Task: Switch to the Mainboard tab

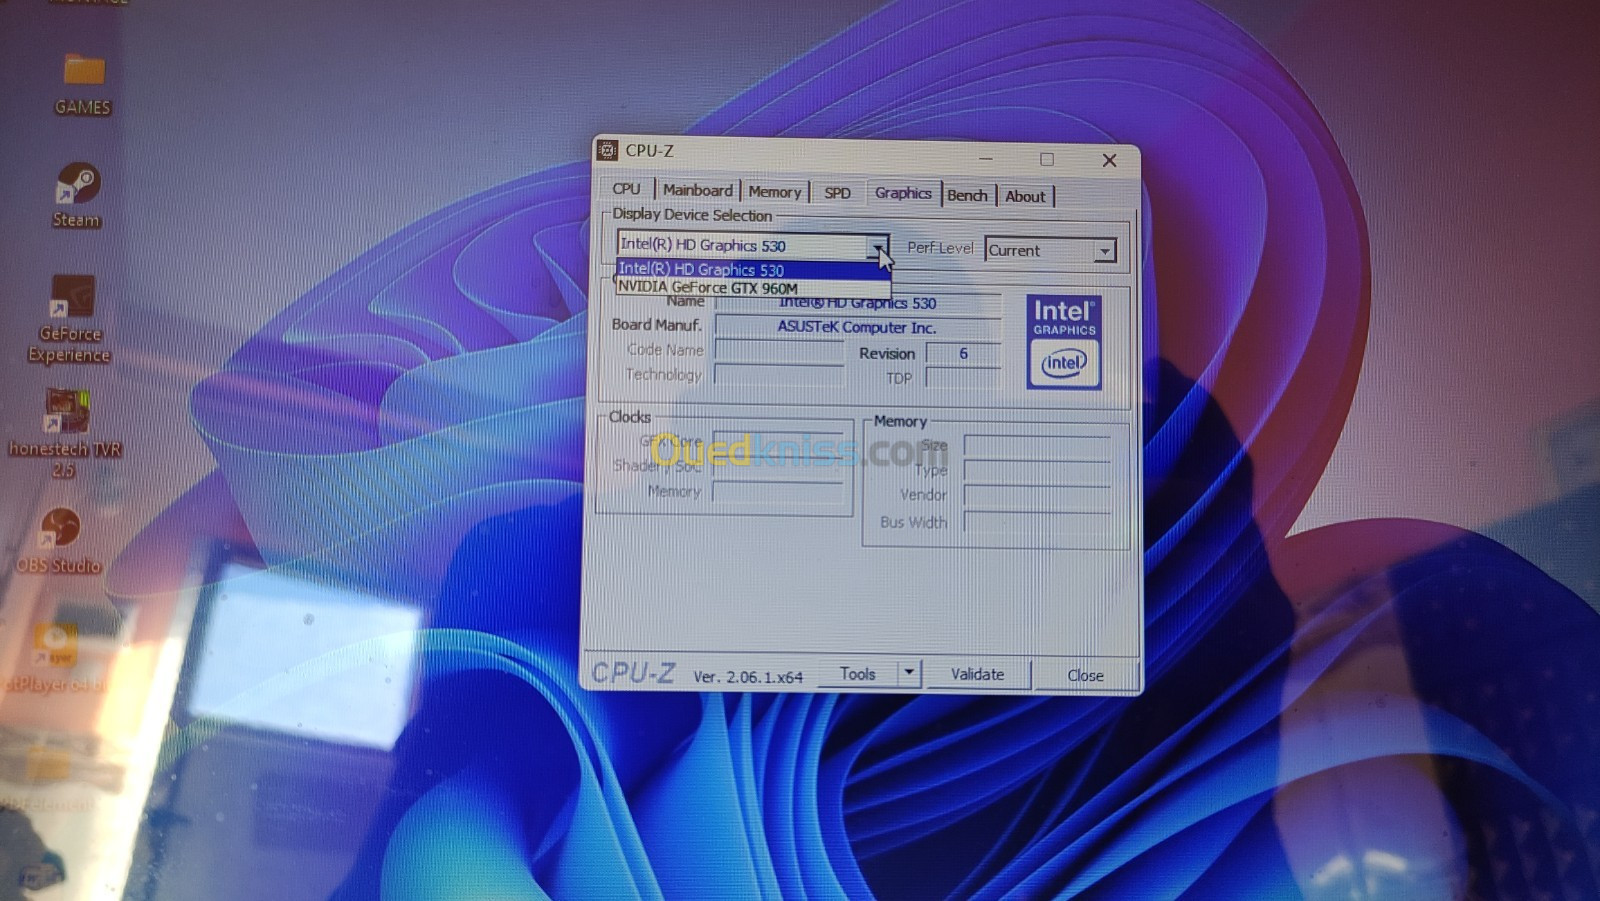Action: (697, 190)
